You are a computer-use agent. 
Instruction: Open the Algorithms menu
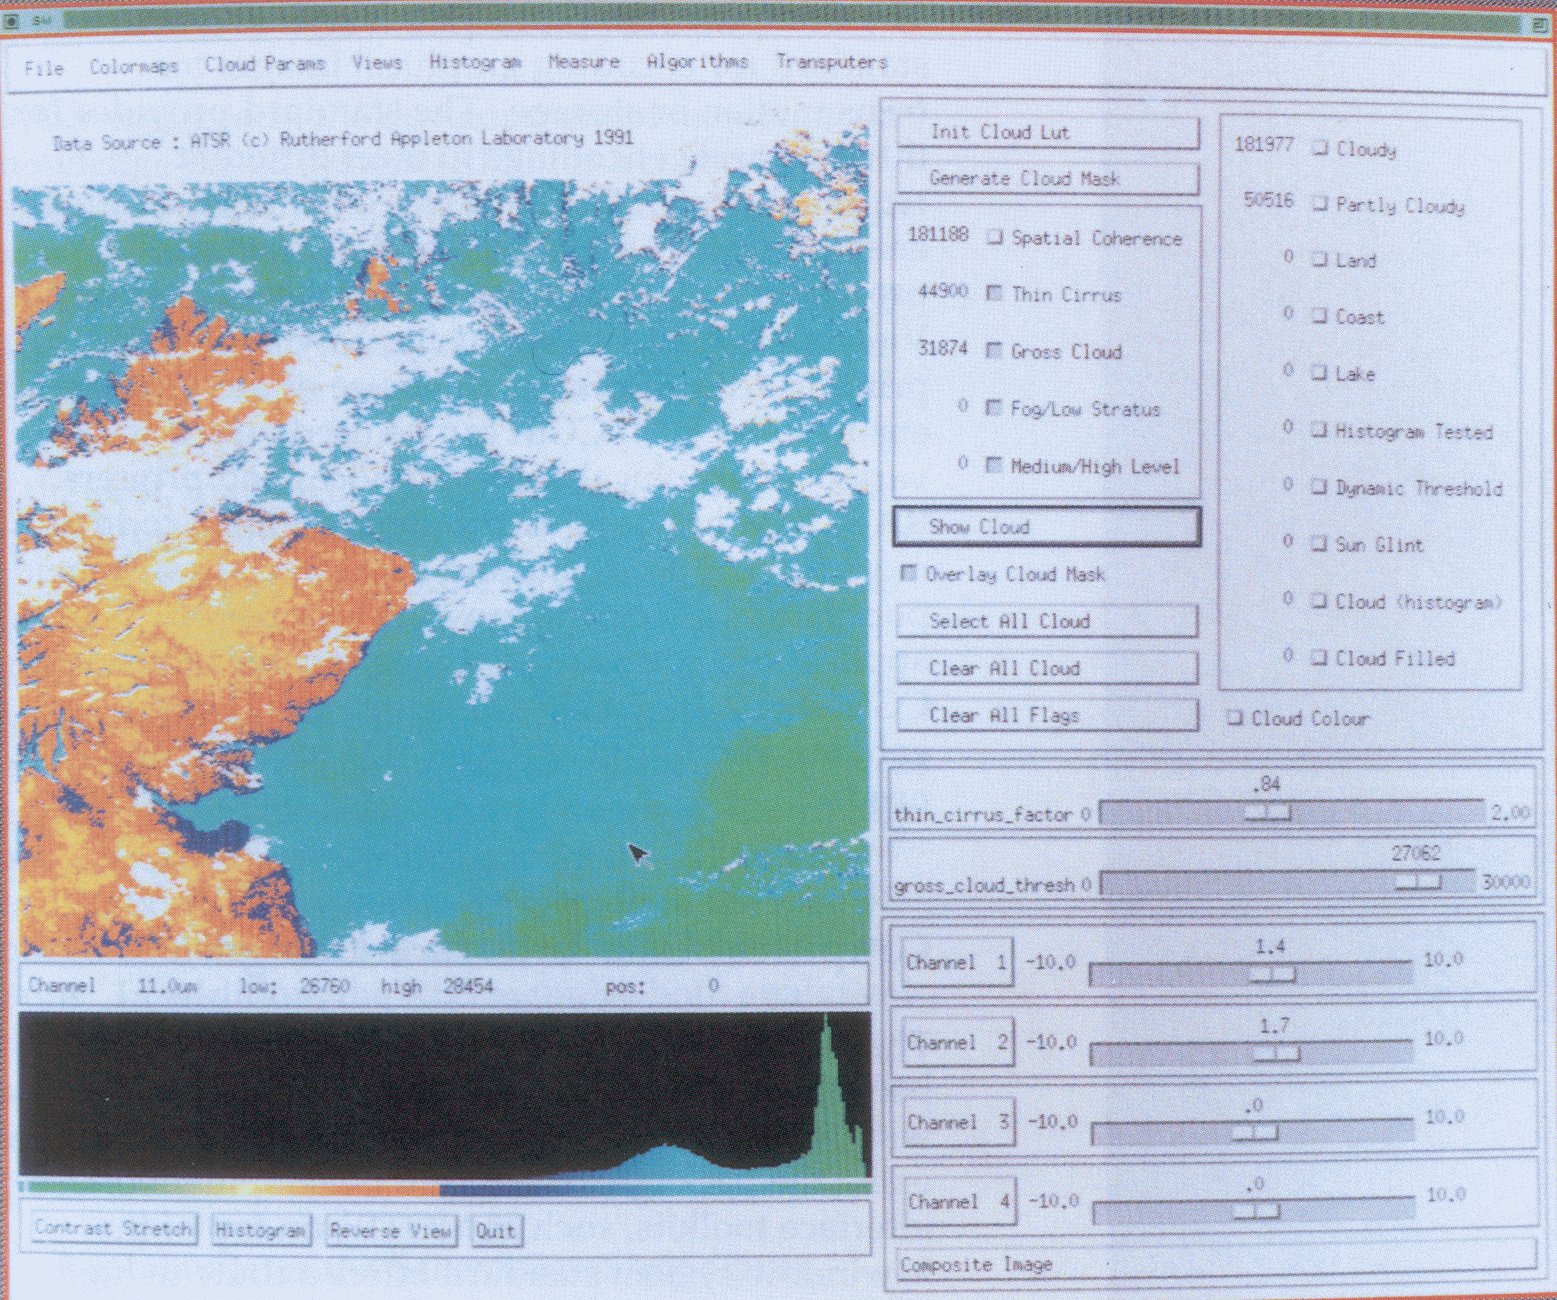point(700,61)
